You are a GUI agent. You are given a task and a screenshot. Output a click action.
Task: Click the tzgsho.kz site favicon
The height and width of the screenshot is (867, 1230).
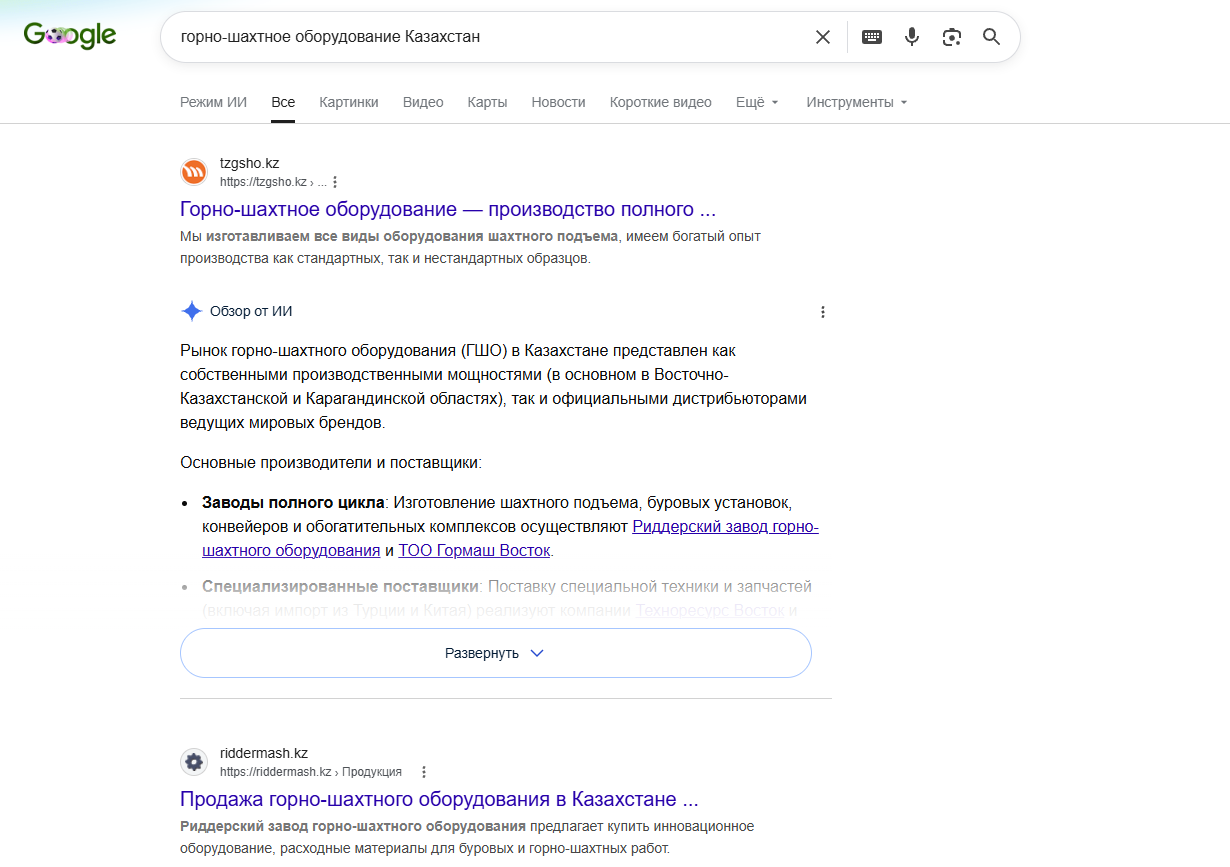point(194,172)
